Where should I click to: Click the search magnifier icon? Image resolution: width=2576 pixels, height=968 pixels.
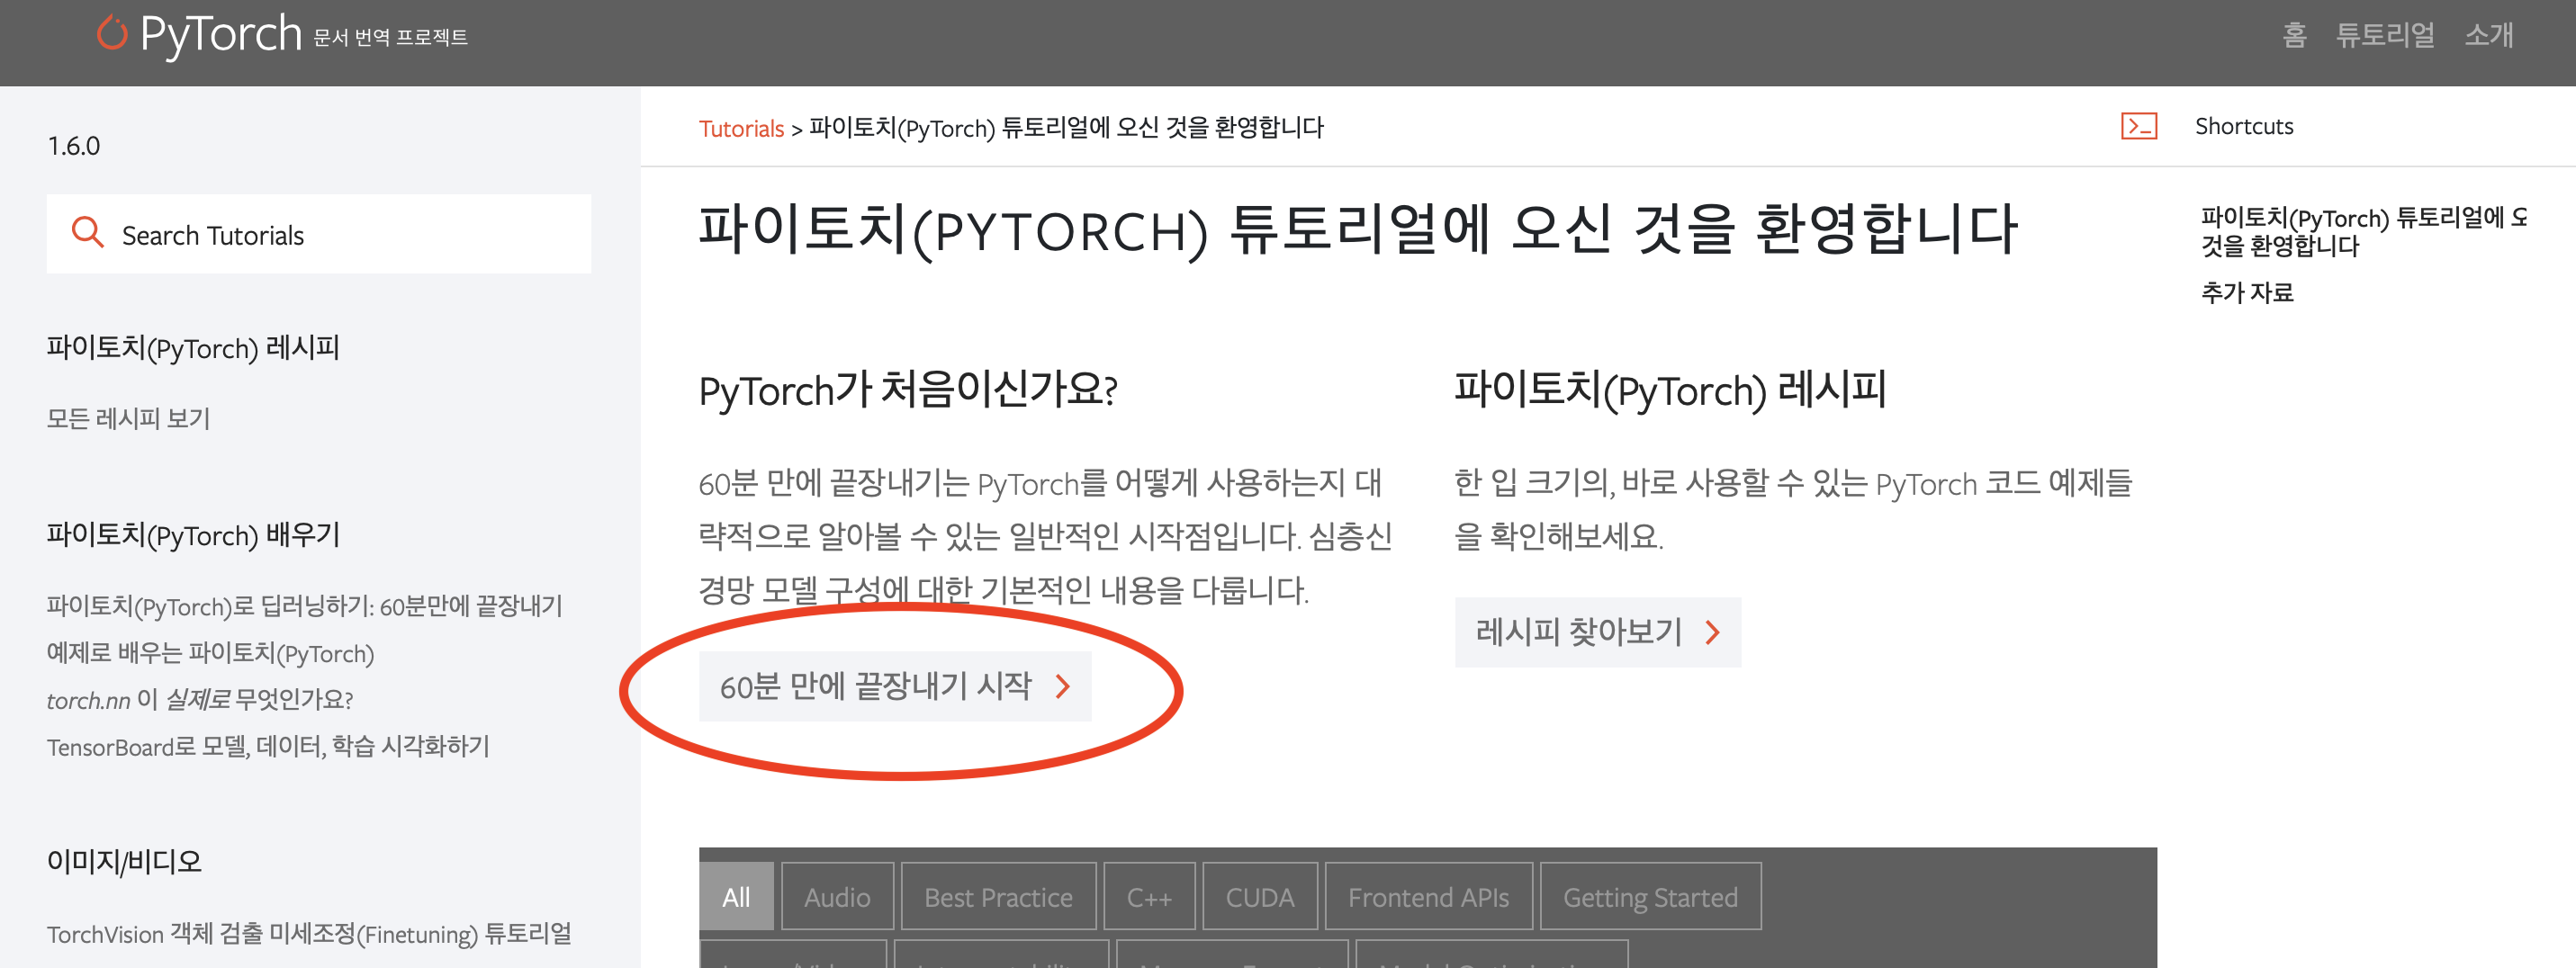click(x=88, y=233)
